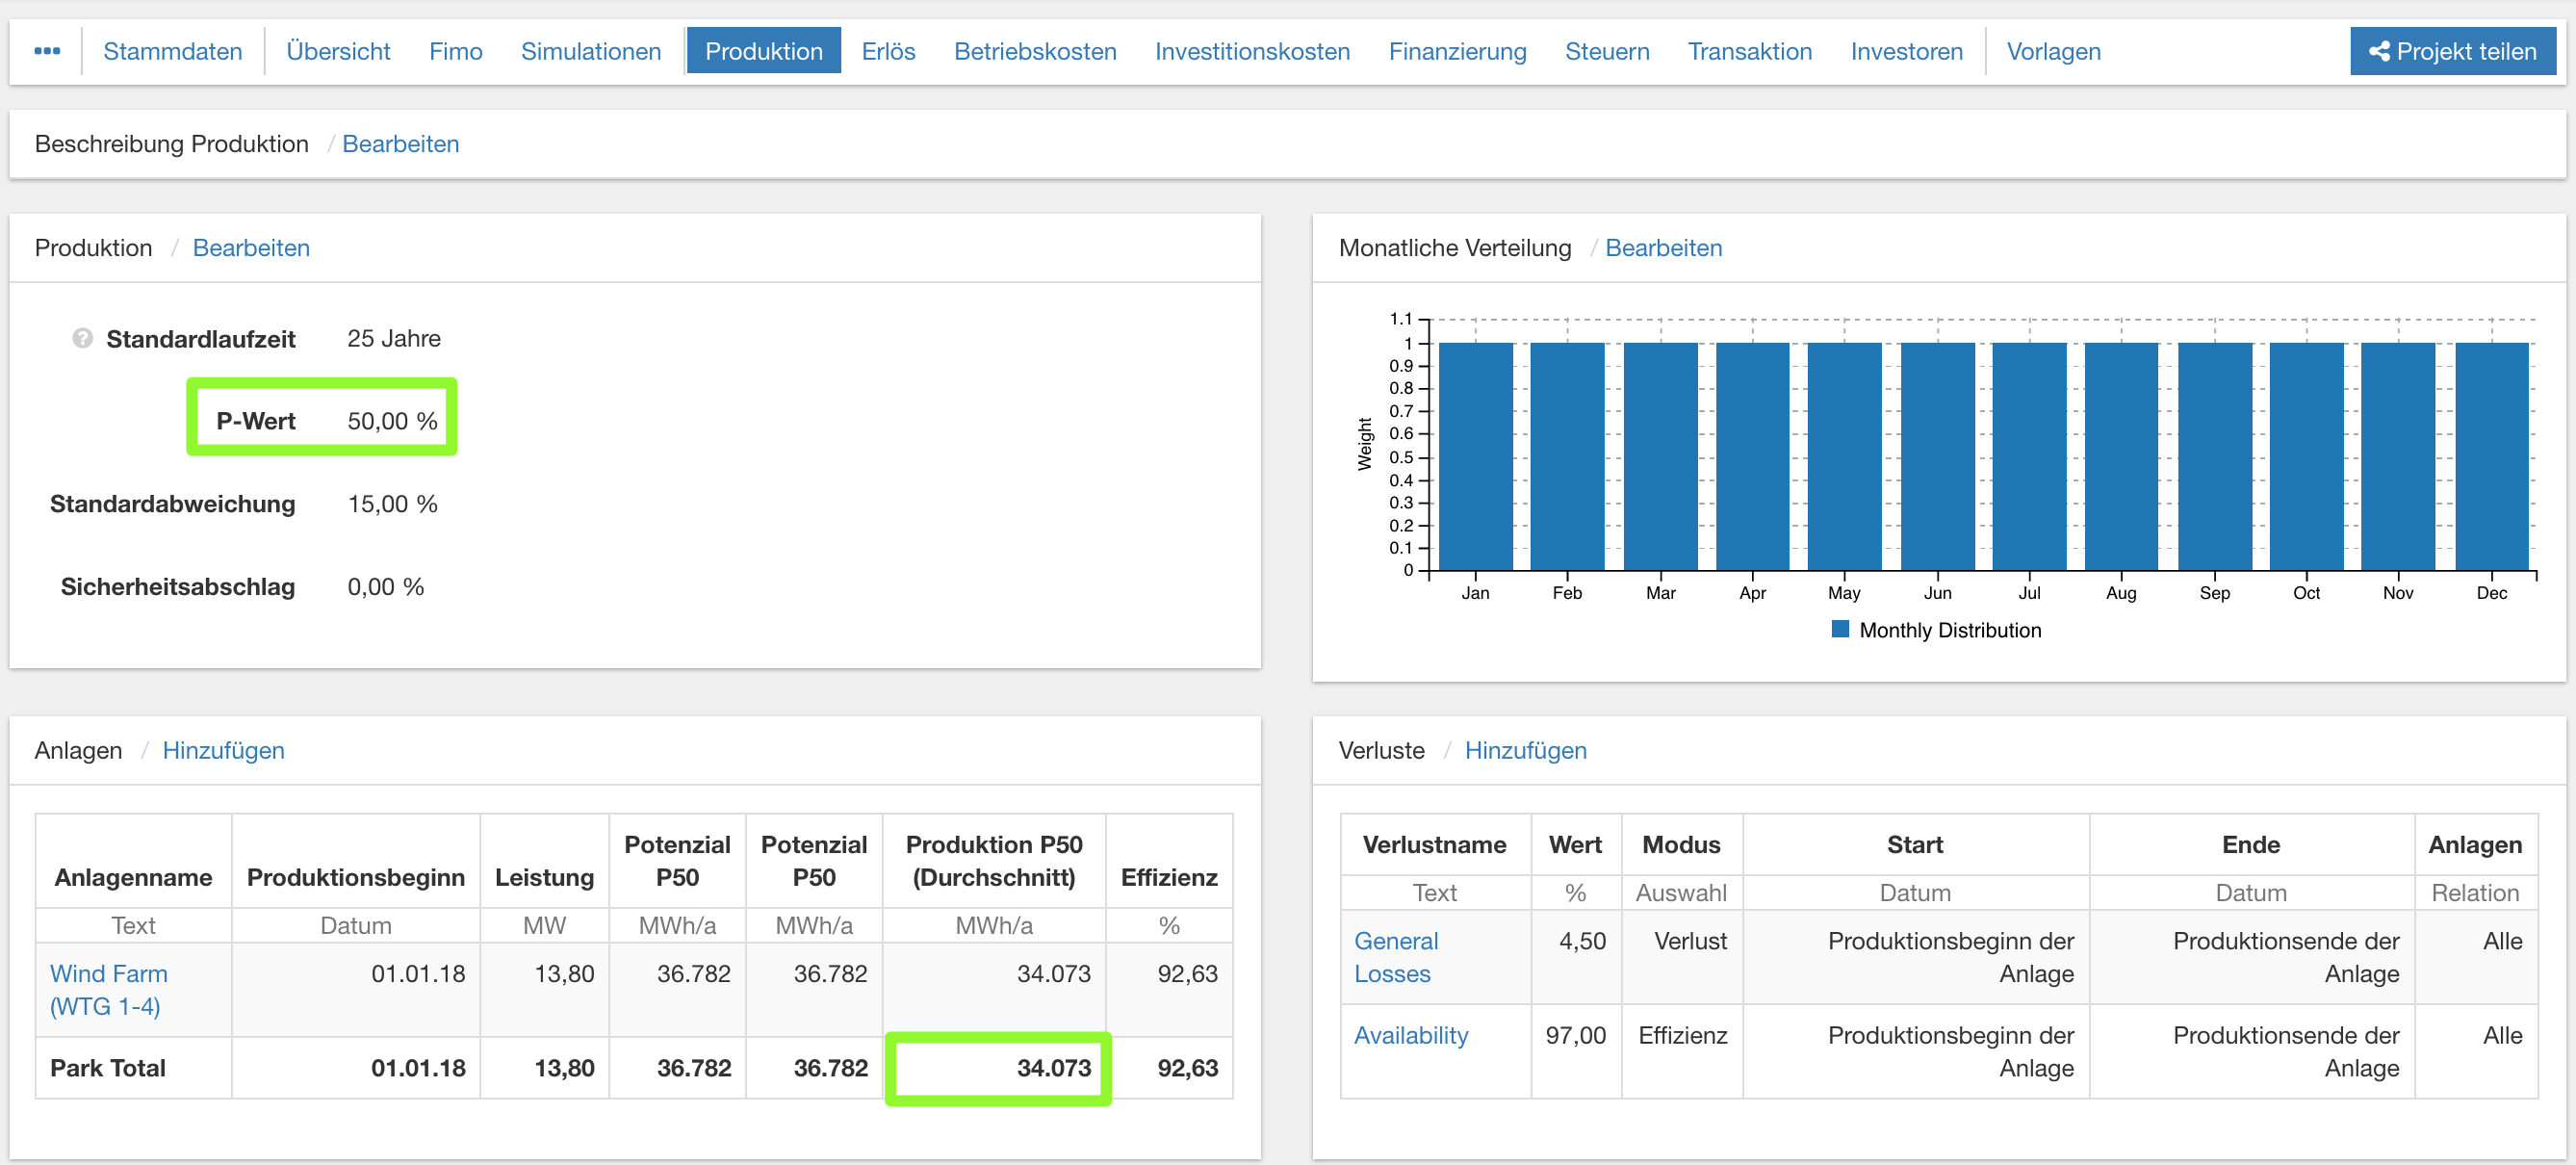Add a new Verlust via Hinzufügen

(x=1525, y=750)
